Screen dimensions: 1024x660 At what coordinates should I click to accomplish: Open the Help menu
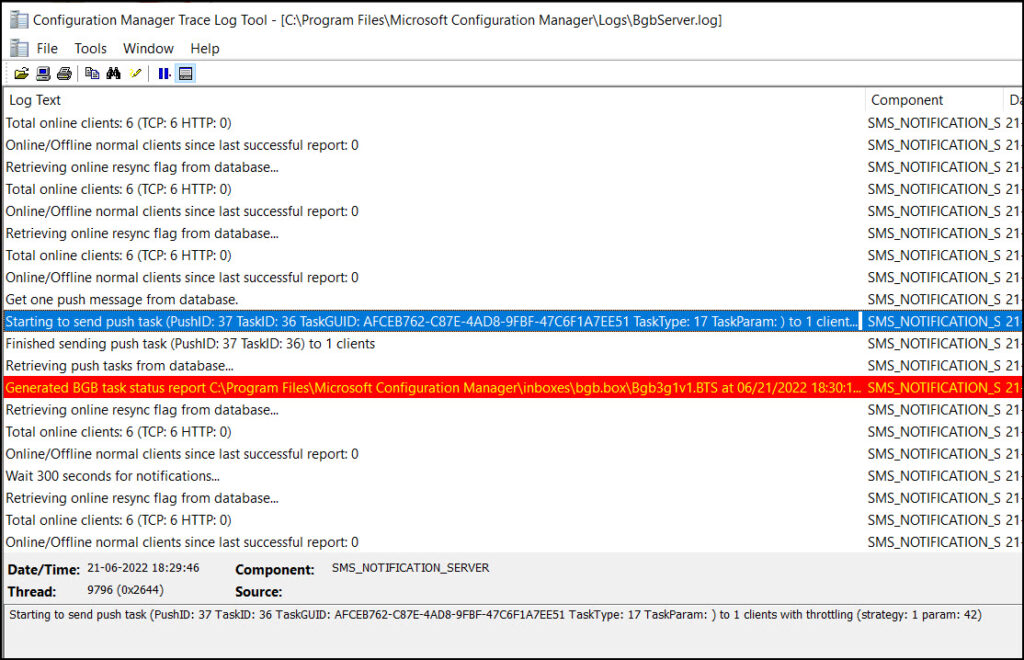tap(204, 48)
